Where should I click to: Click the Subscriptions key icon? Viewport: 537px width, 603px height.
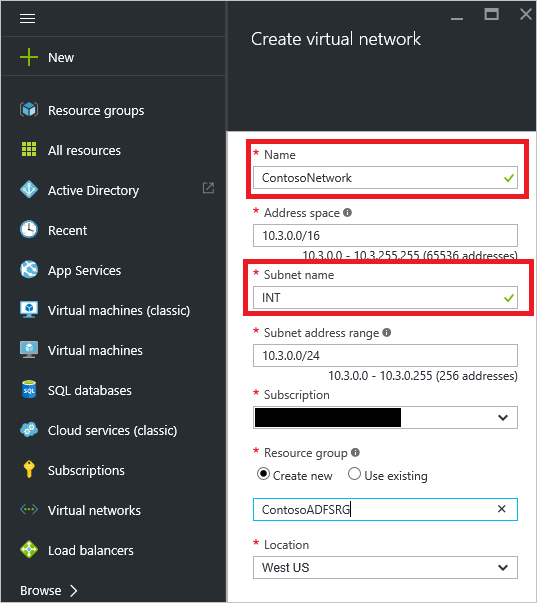(x=29, y=470)
